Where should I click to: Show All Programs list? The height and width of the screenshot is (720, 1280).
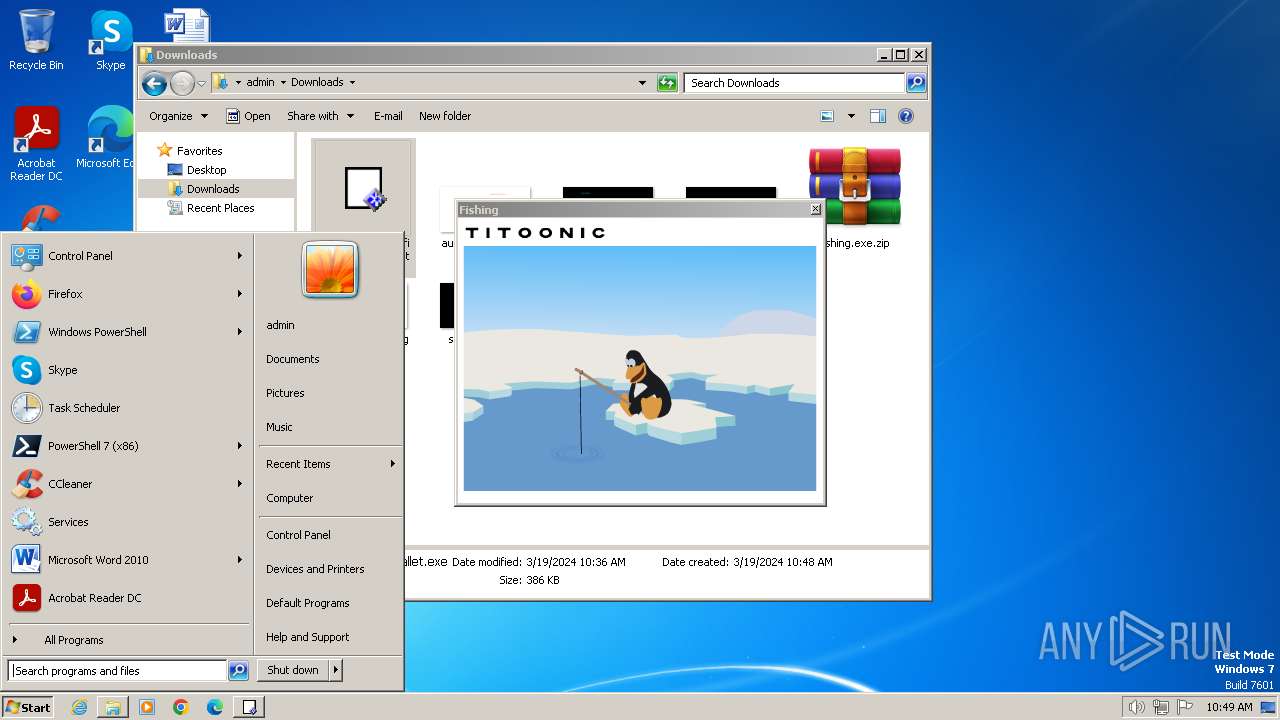74,640
